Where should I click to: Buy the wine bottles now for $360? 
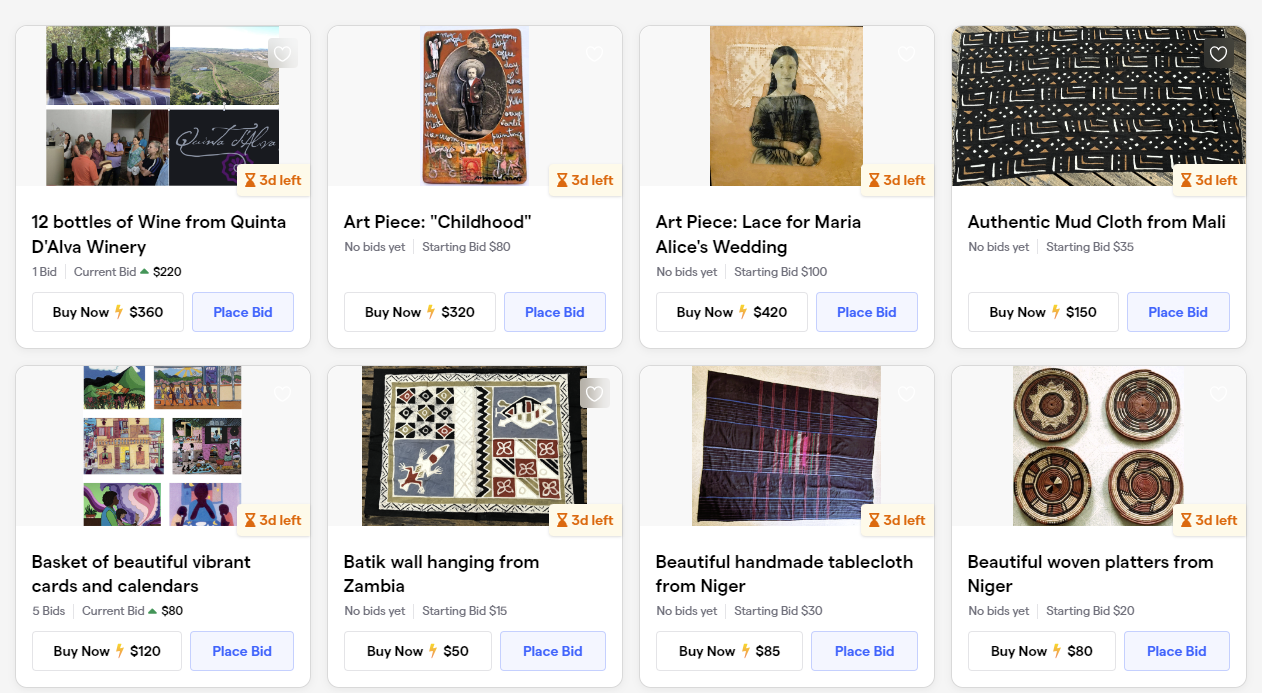click(x=108, y=312)
